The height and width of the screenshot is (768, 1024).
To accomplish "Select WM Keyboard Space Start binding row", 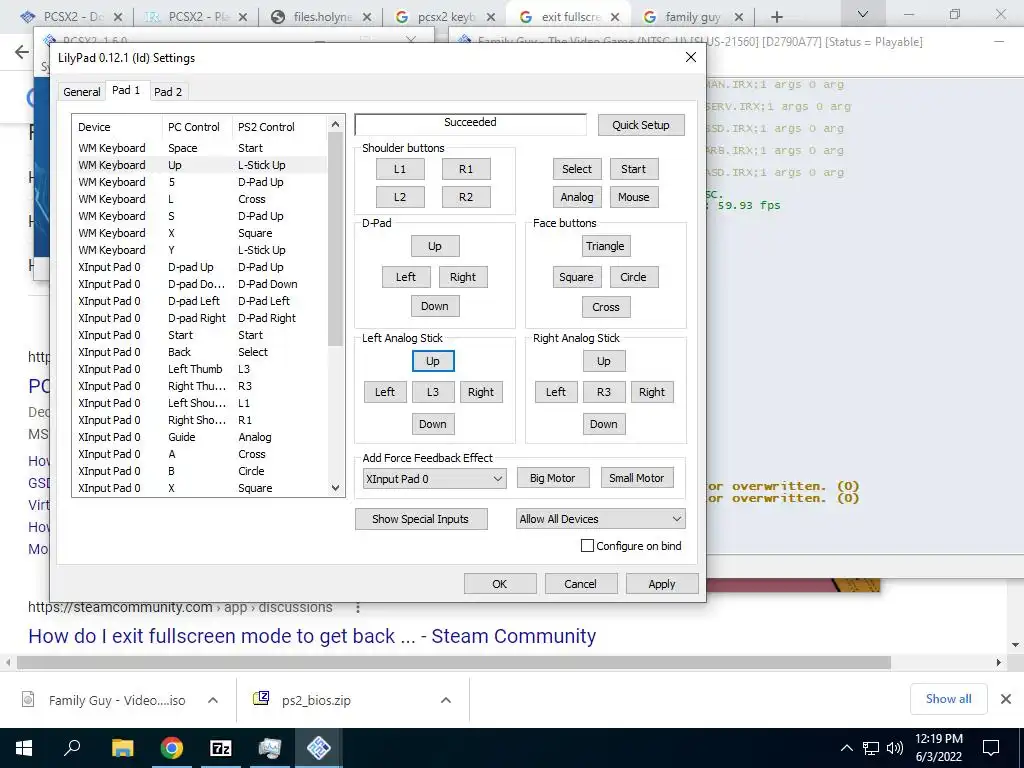I will (x=200, y=148).
